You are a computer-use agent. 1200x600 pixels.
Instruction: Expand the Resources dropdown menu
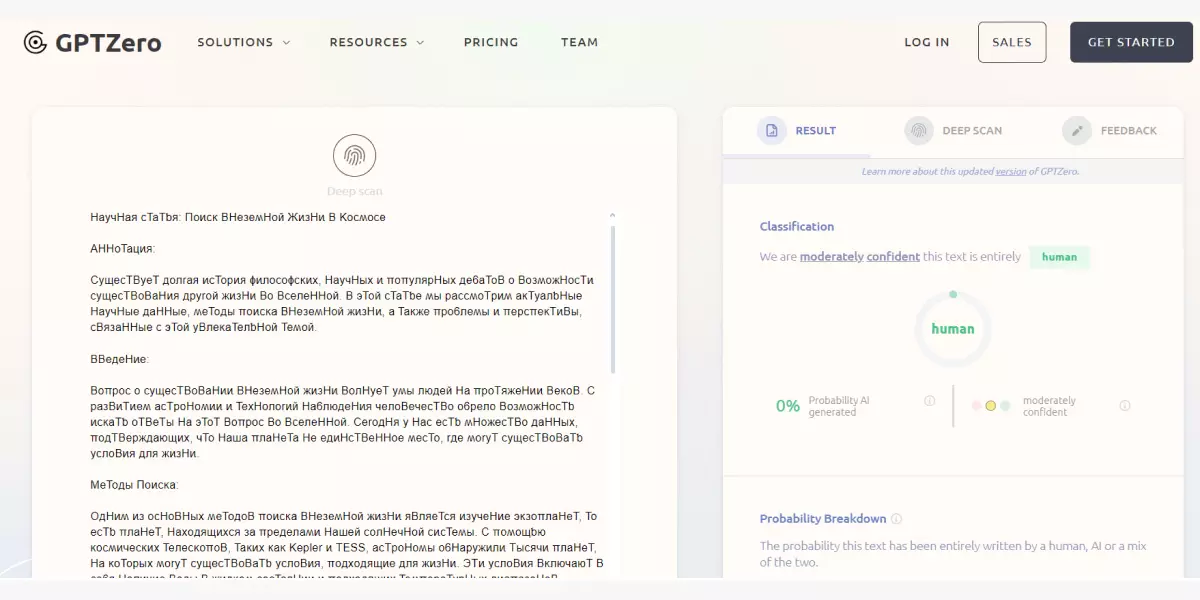pos(377,42)
